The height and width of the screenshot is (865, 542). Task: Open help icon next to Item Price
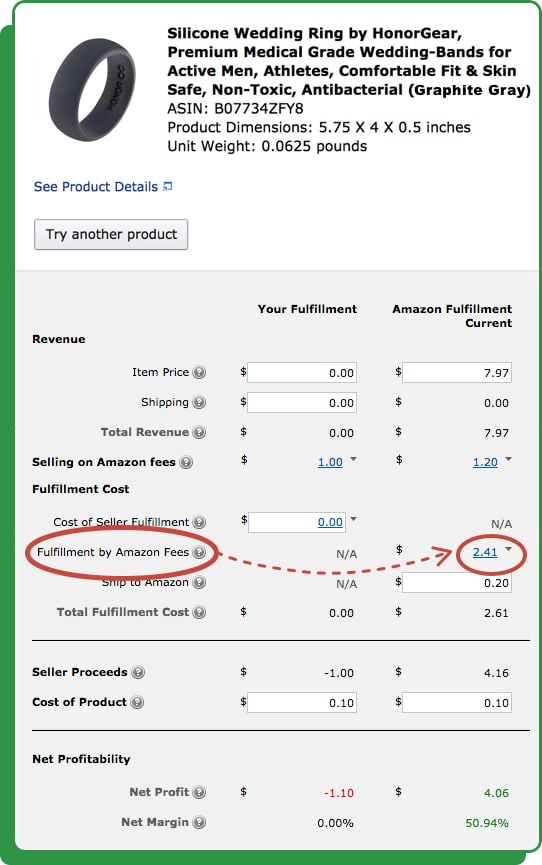[199, 372]
